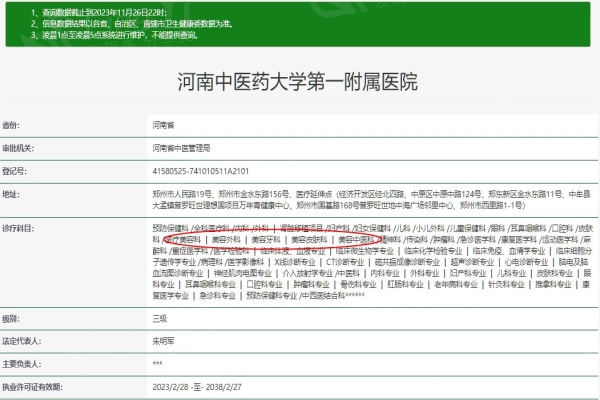Click the department 传染科
This screenshot has width=600, height=400.
click(x=417, y=240)
